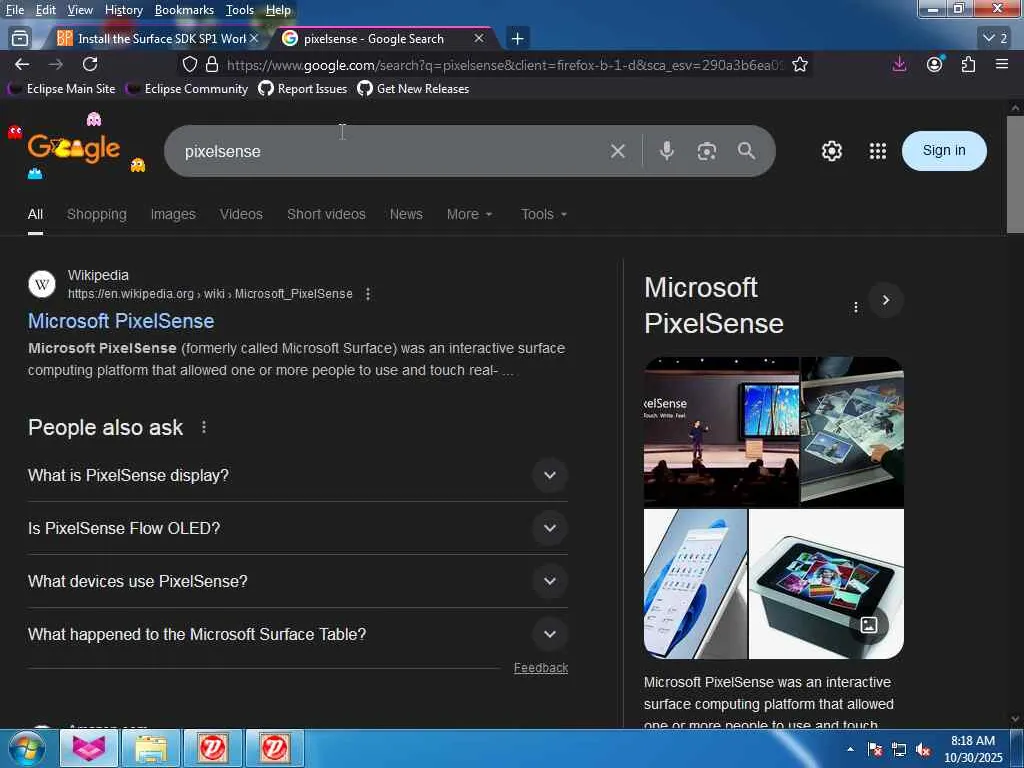
Task: Open the File menu
Action: [x=14, y=10]
